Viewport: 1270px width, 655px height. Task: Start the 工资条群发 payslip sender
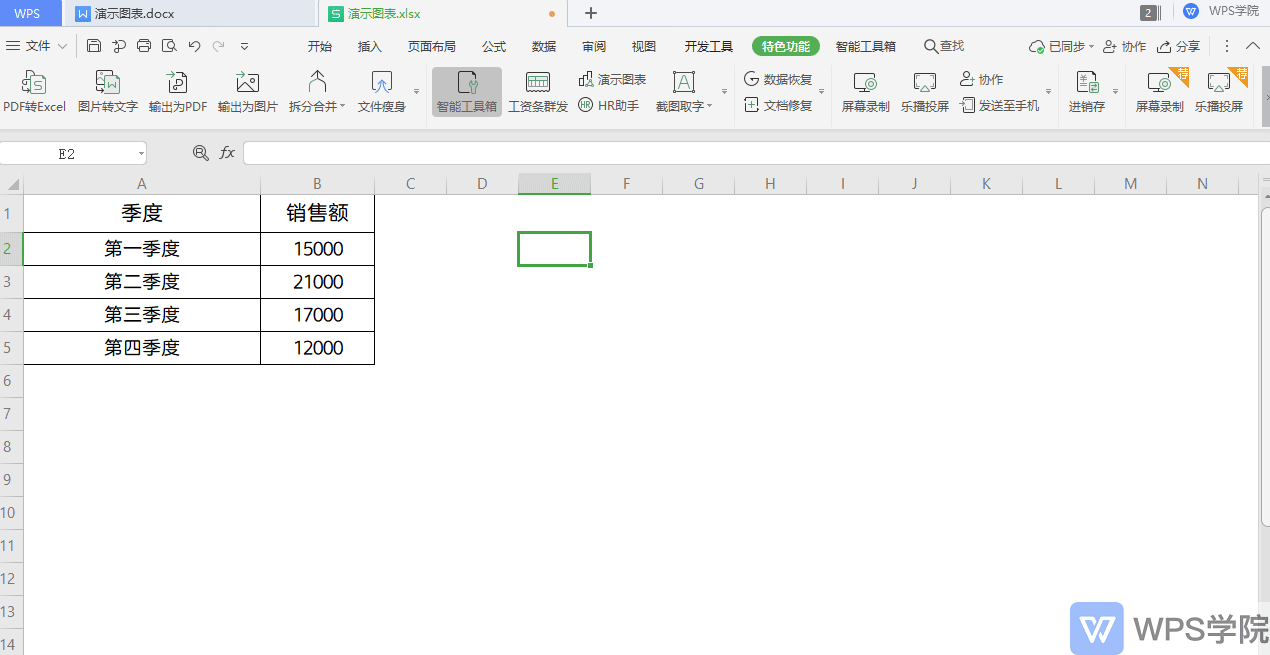pyautogui.click(x=538, y=92)
